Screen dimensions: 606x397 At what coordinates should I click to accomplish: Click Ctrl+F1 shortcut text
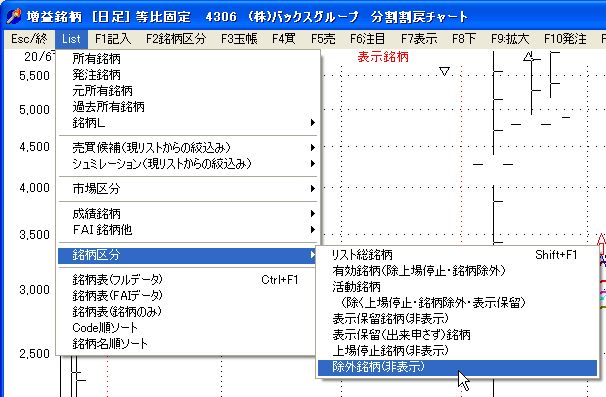point(280,279)
